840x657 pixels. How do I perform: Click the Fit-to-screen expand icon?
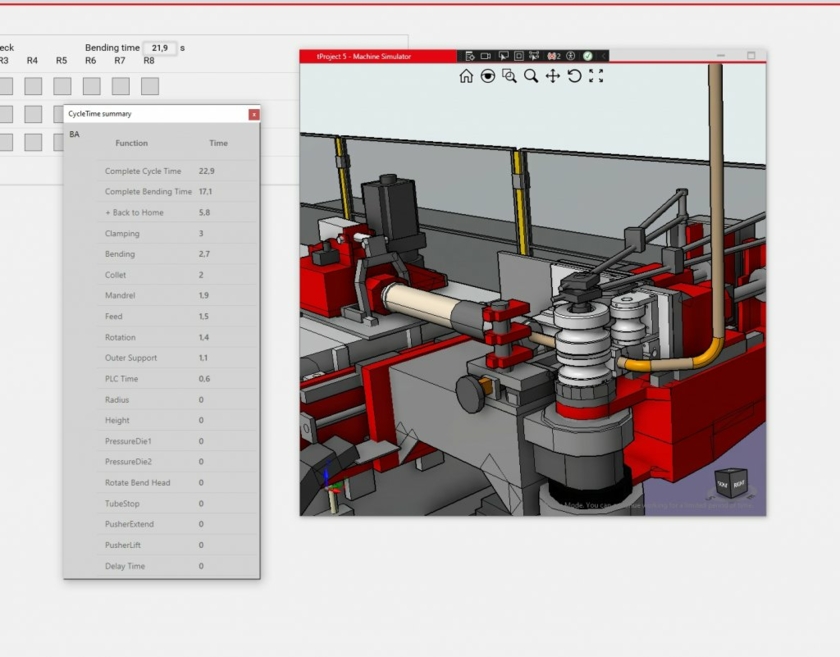[x=596, y=76]
